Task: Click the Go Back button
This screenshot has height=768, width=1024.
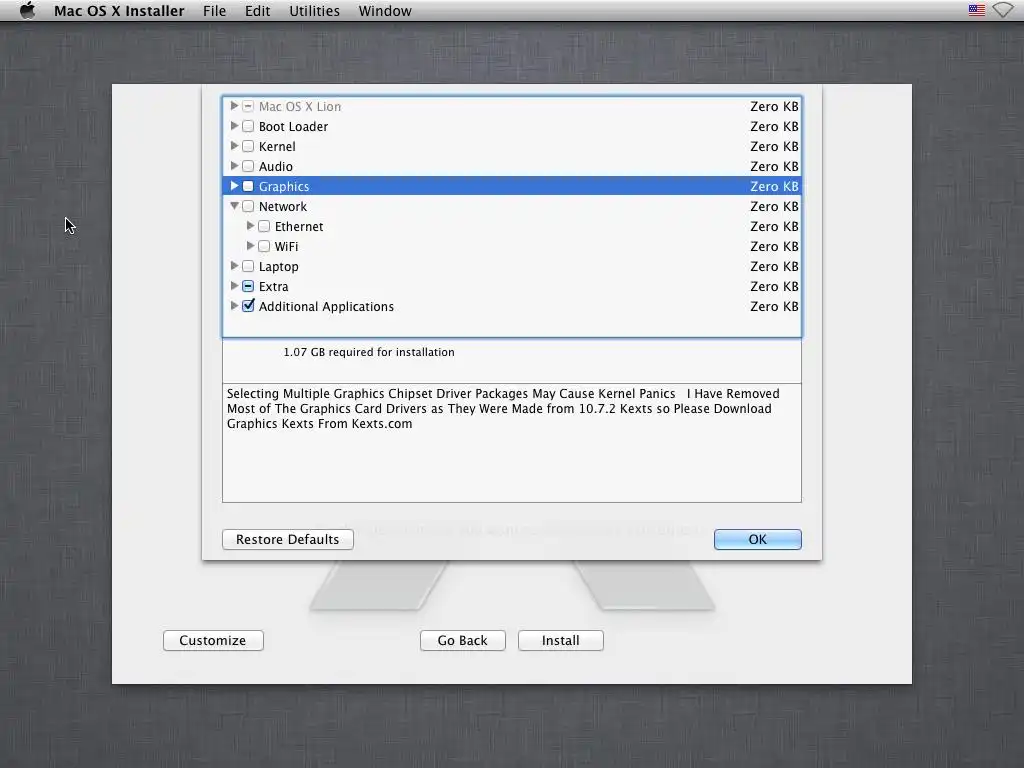Action: tap(462, 641)
